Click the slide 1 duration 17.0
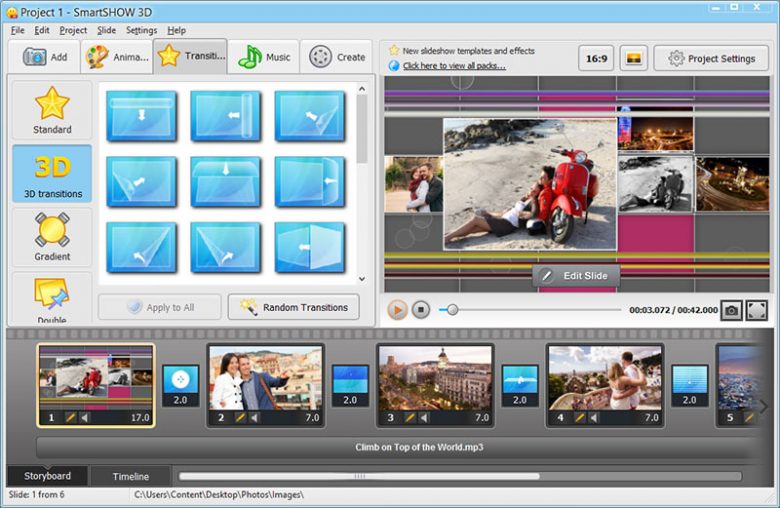Viewport: 780px width, 508px height. tap(140, 417)
